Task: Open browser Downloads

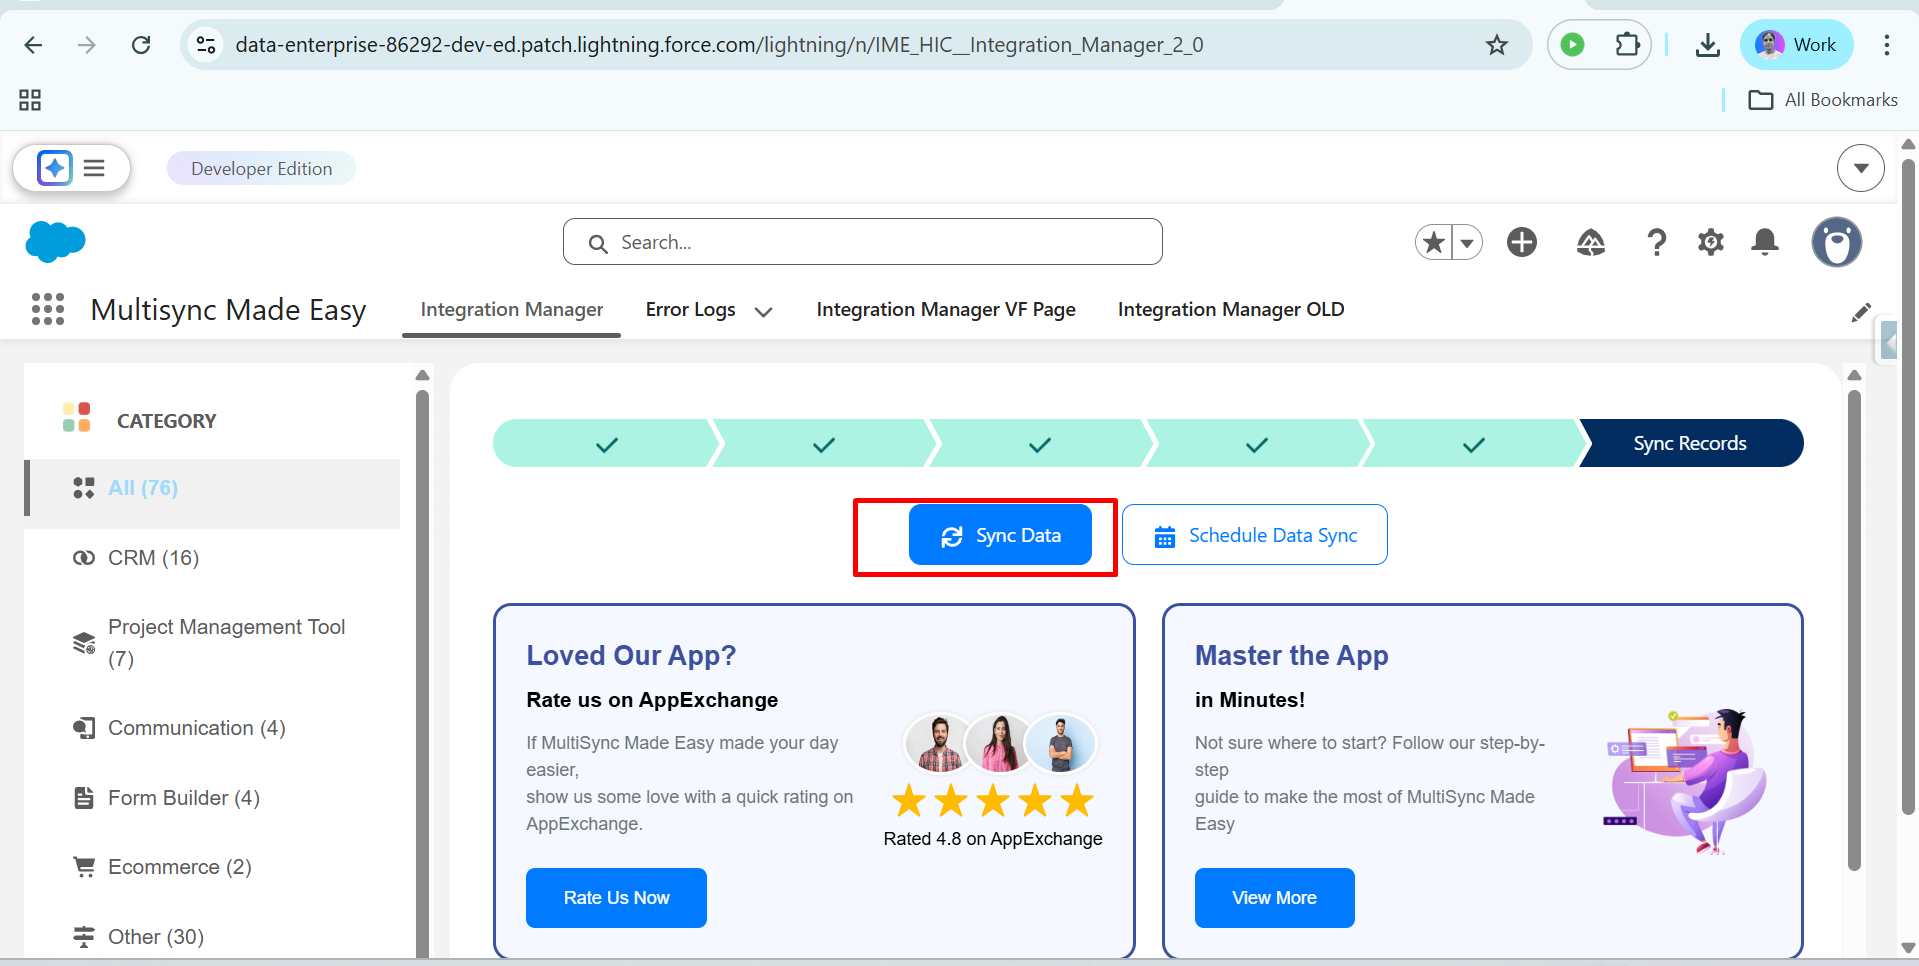Action: point(1707,45)
